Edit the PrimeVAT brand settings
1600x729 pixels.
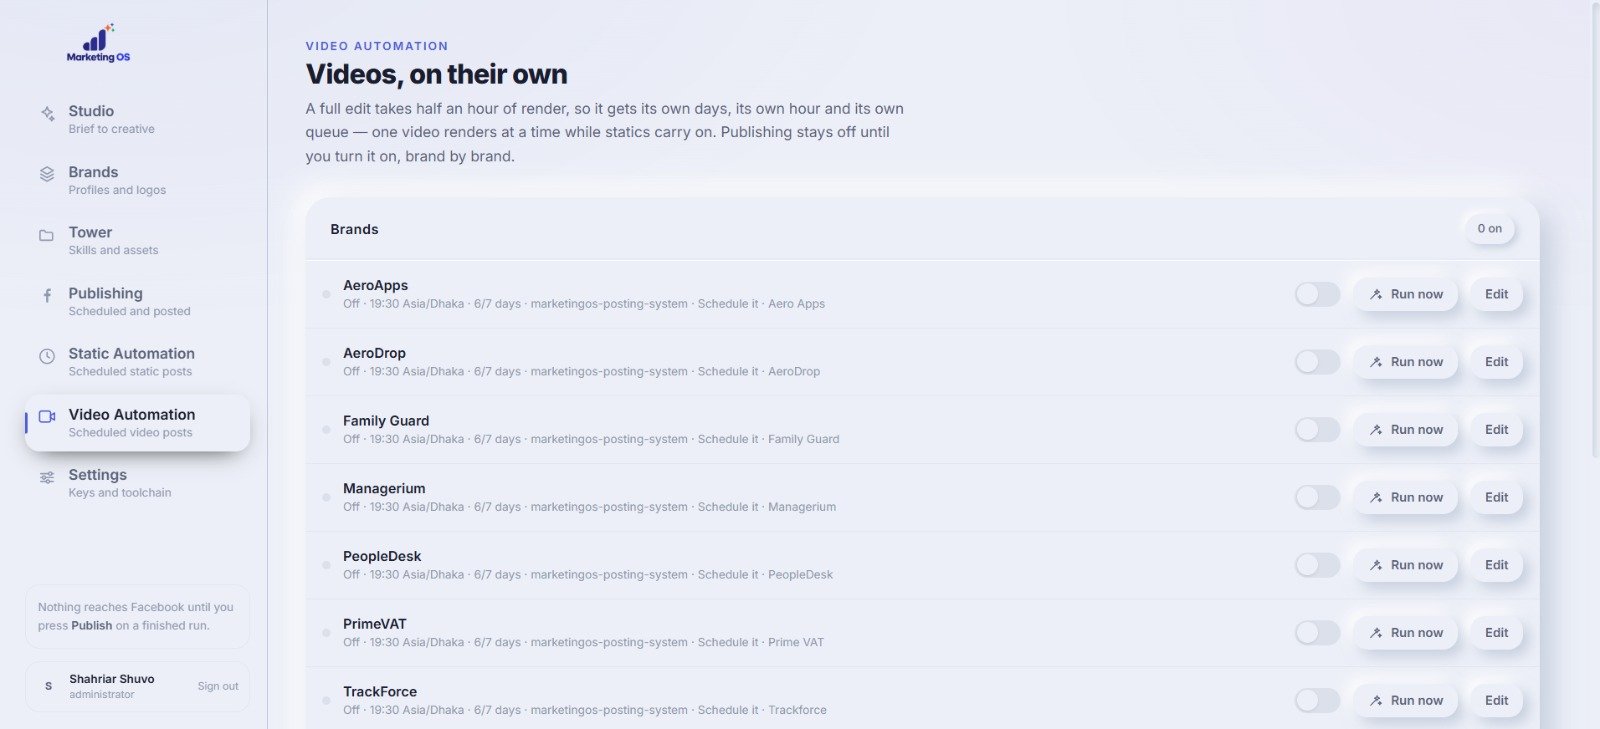pos(1496,632)
